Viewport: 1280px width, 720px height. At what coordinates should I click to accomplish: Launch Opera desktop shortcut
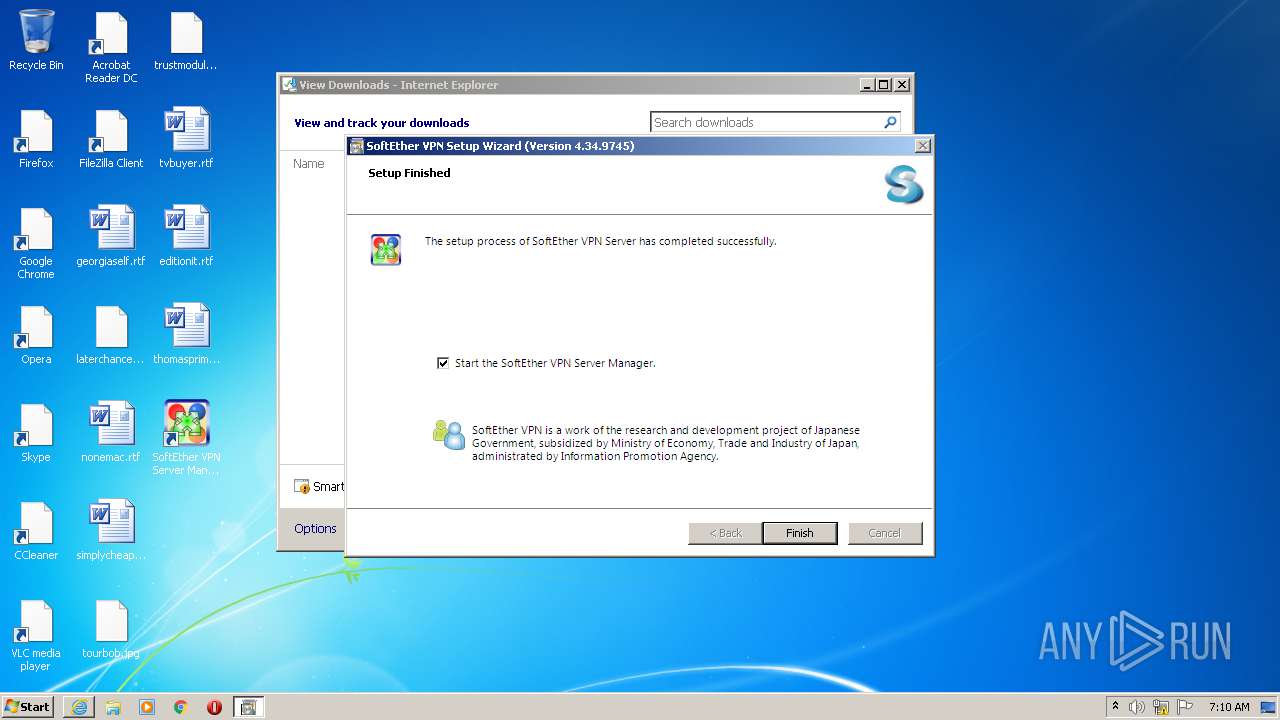point(36,334)
